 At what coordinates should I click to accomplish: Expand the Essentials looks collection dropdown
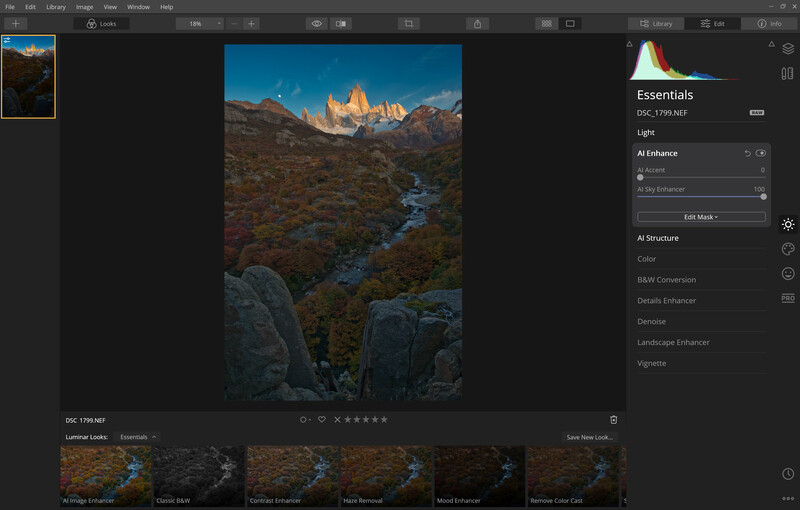(x=138, y=437)
